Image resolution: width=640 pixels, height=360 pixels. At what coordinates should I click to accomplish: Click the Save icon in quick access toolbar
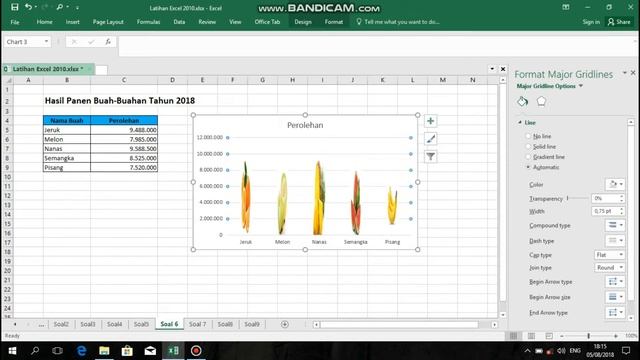pyautogui.click(x=15, y=7)
